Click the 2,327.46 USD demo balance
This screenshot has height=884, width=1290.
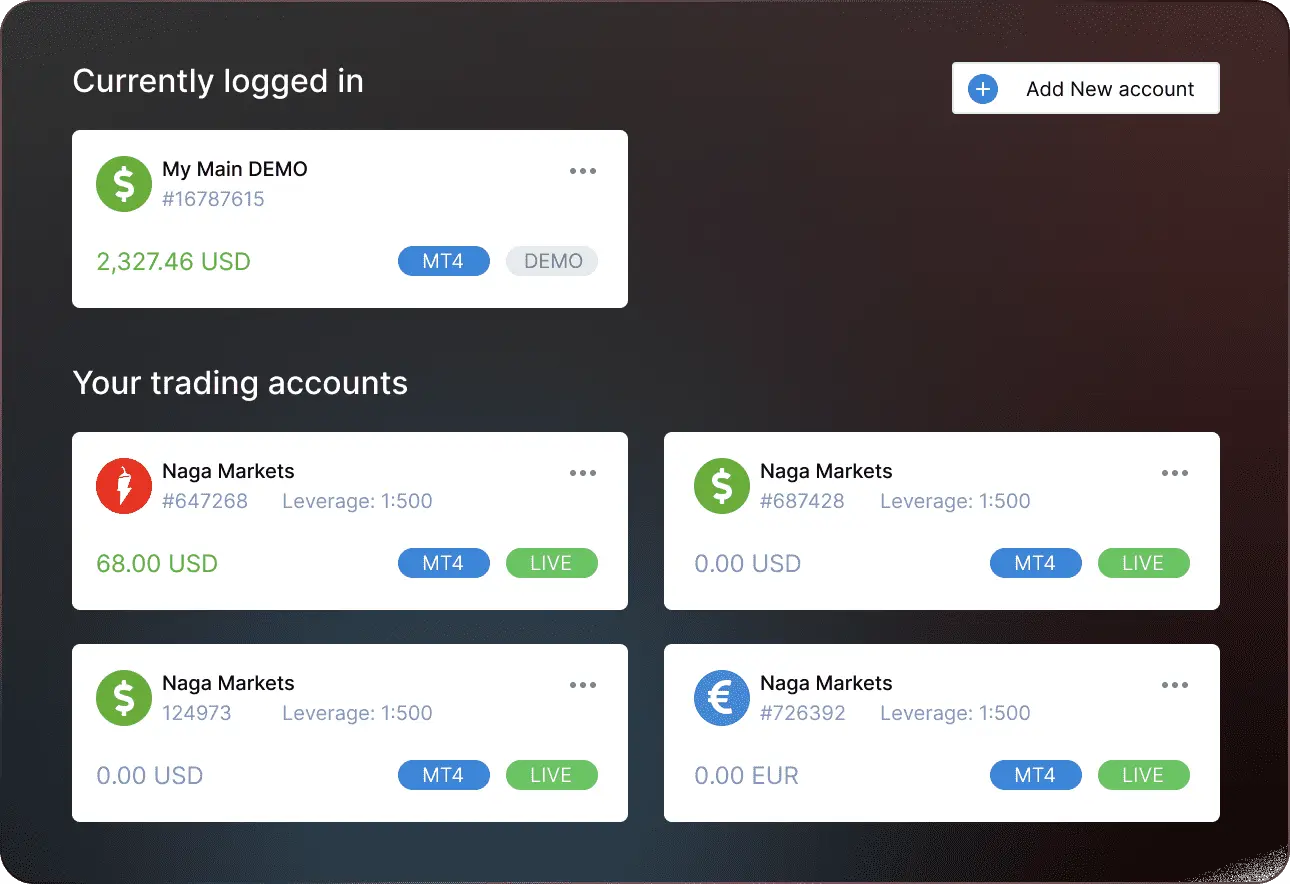173,262
